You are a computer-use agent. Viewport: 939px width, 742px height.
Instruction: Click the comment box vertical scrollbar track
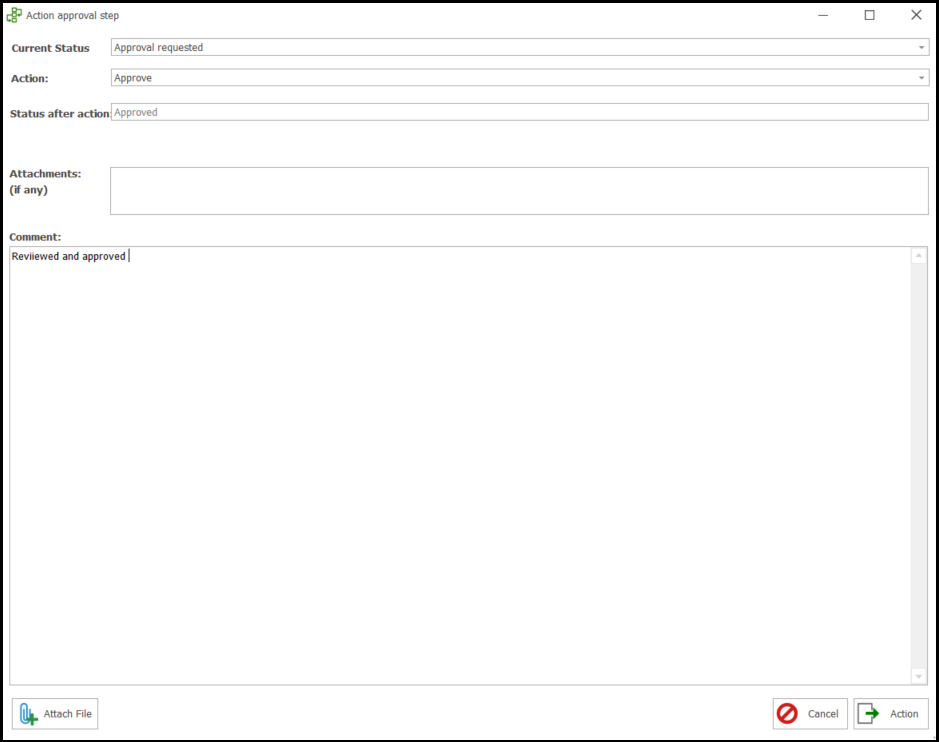tap(919, 465)
